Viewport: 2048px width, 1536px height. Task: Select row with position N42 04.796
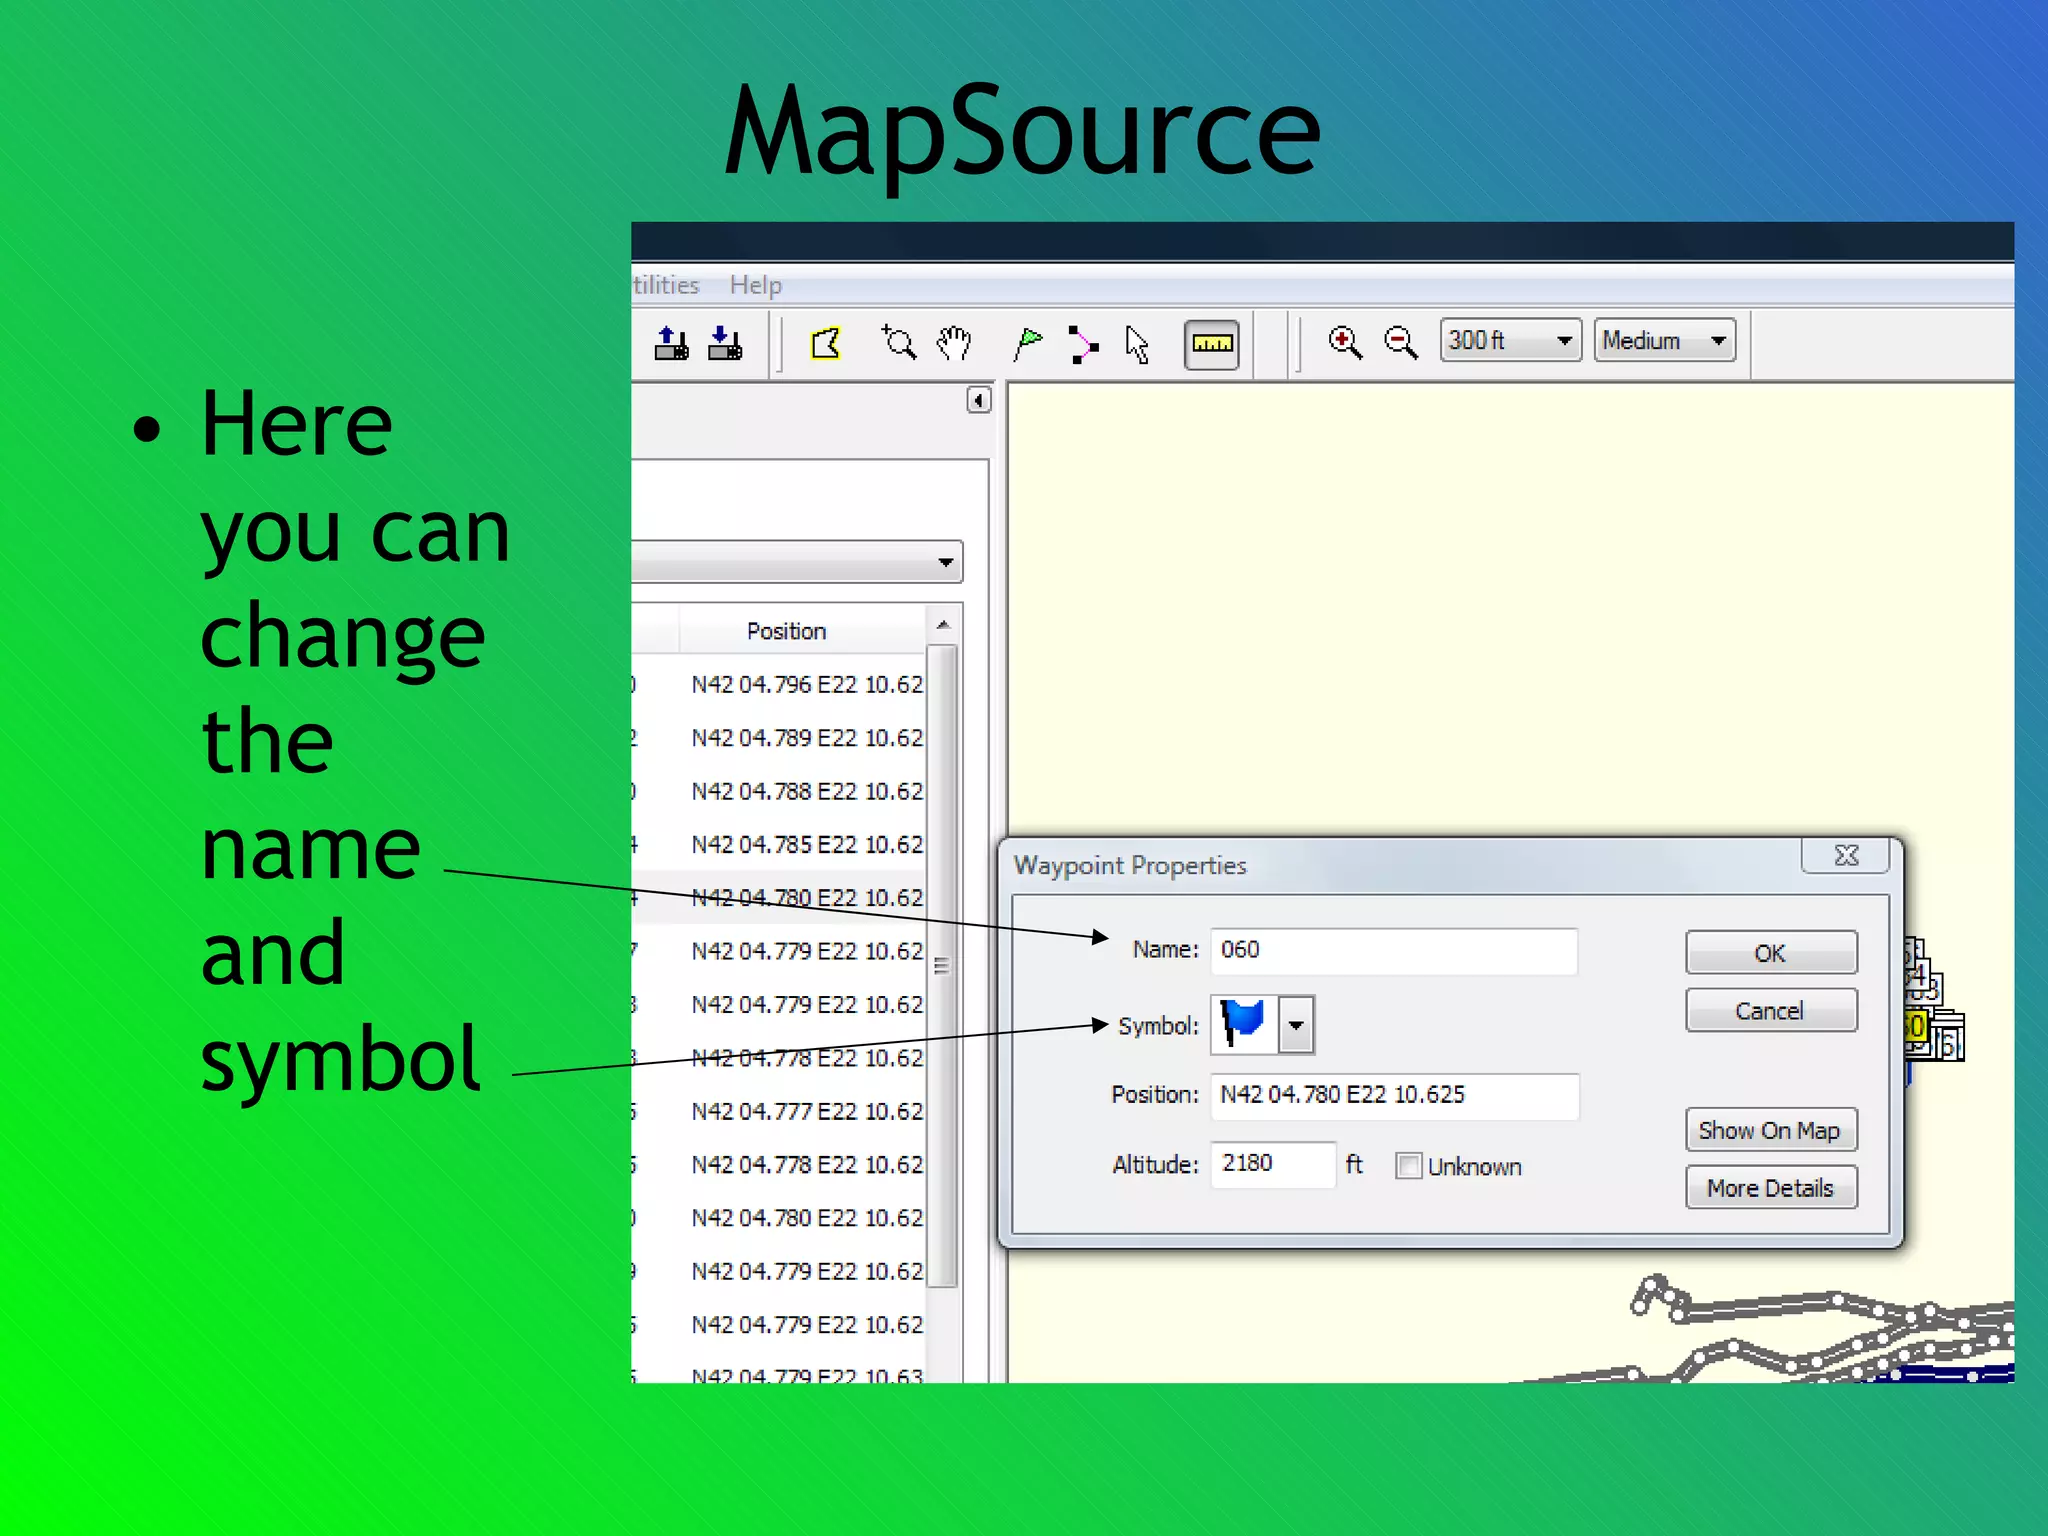pos(780,684)
